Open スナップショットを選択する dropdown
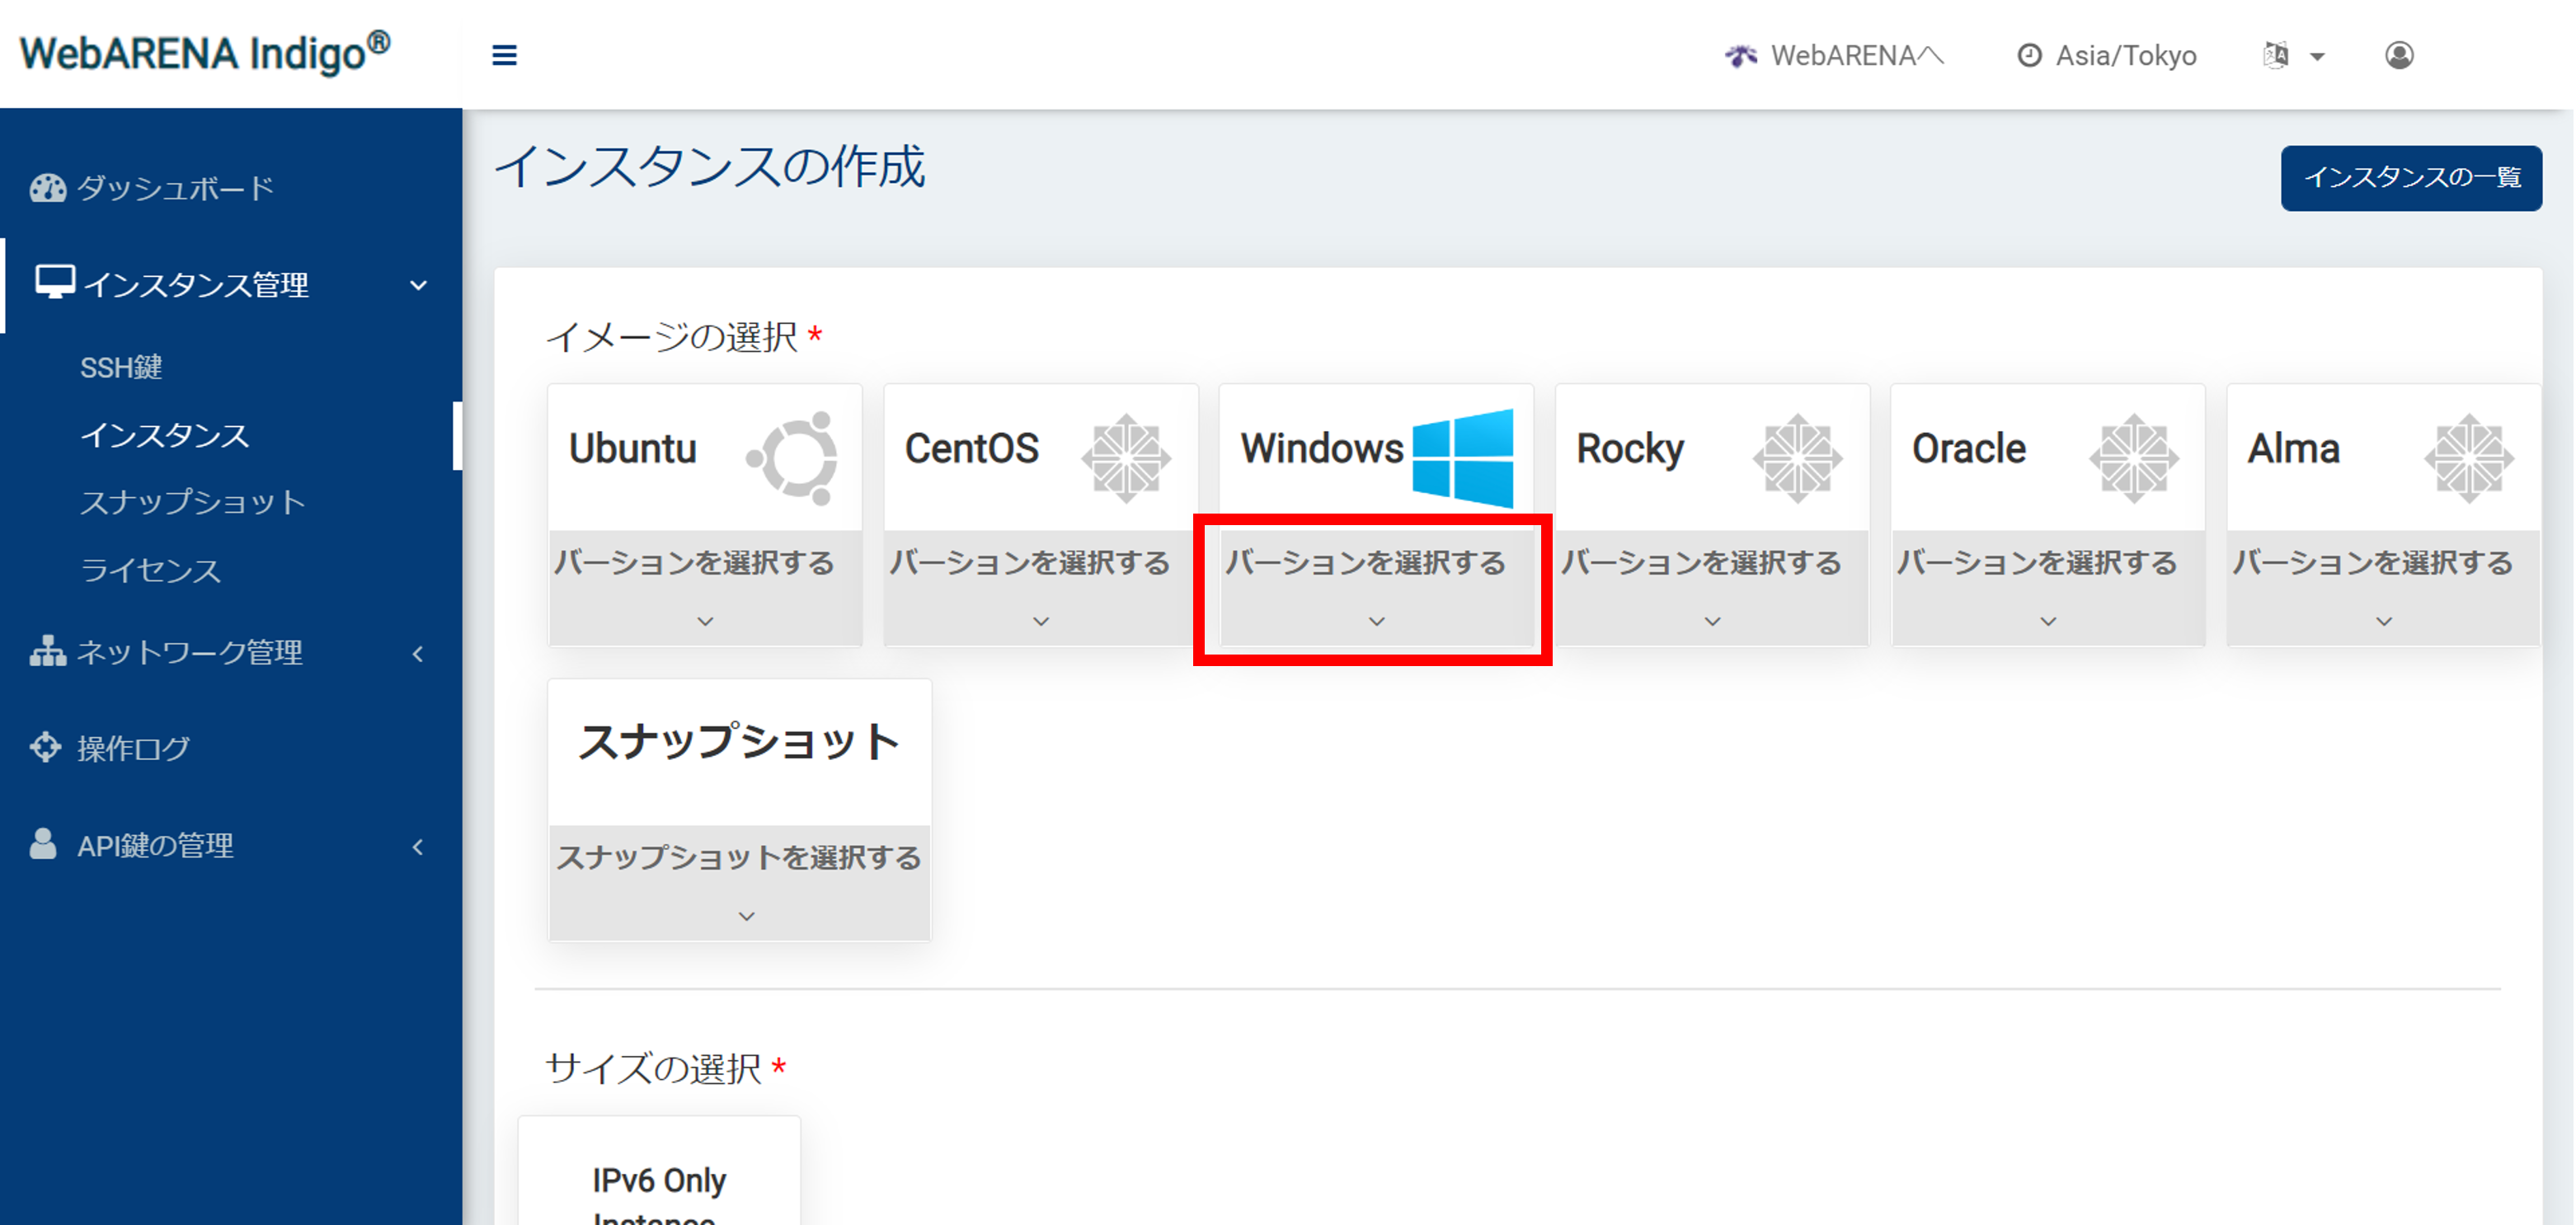2576x1225 pixels. [739, 883]
